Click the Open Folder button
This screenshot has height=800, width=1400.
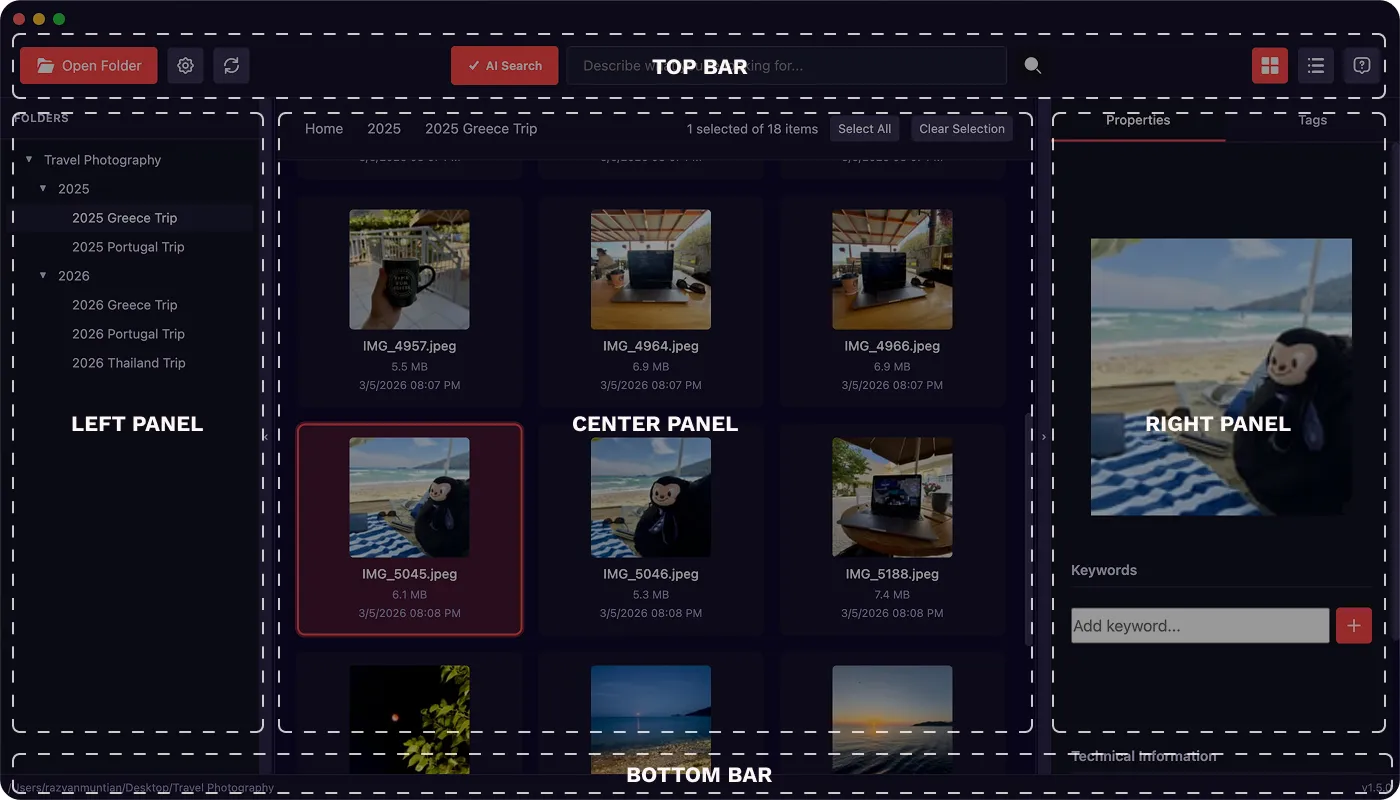coord(89,66)
